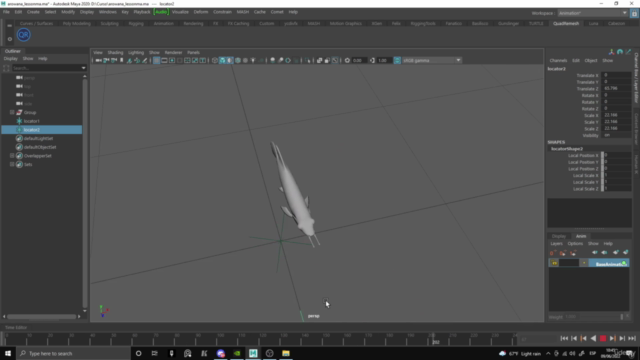Toggle BaseAnimation layer mute button

[x=584, y=263]
